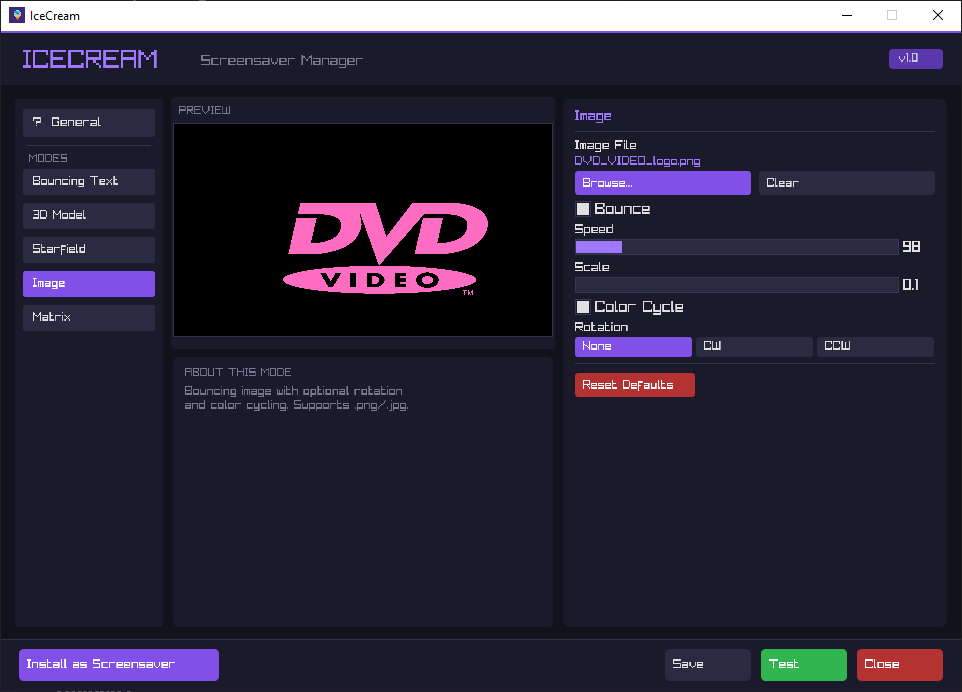Select the Bouncing Text mode
Viewport: 962px width, 692px height.
click(89, 182)
